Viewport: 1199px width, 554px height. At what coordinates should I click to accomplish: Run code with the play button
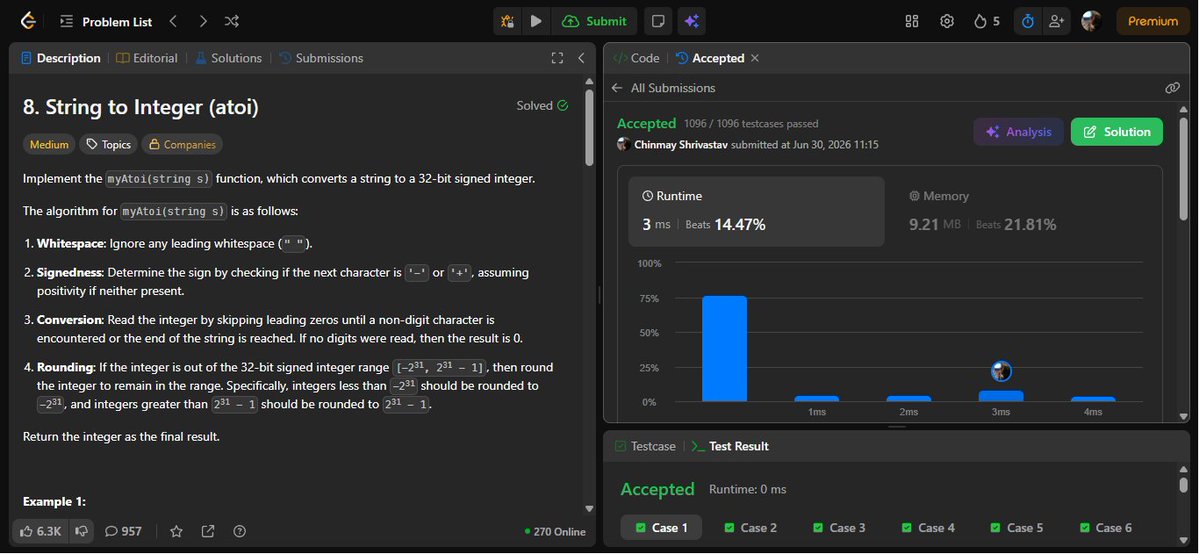pos(536,21)
